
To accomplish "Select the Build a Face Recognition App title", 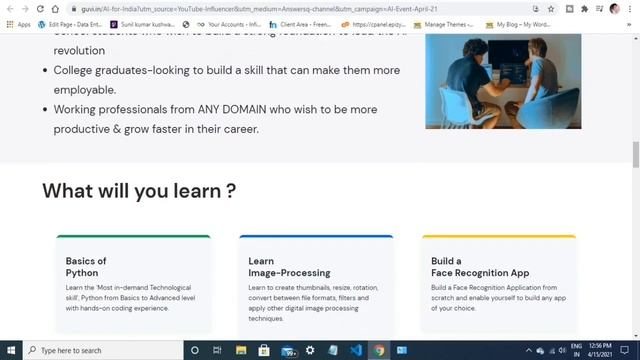I will pyautogui.click(x=480, y=267).
